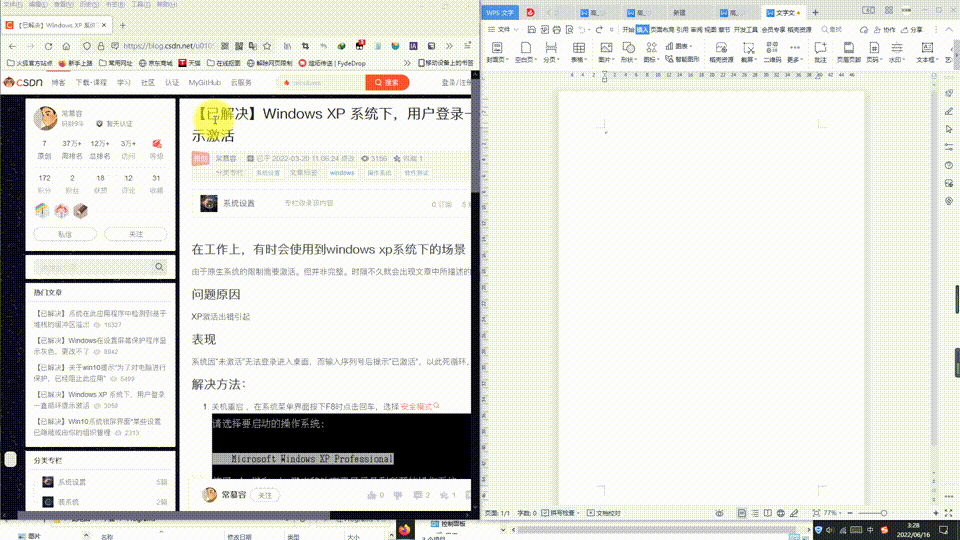Open the screenshot tool in WPS
Viewport: 960px width, 540px height.
pos(748,52)
